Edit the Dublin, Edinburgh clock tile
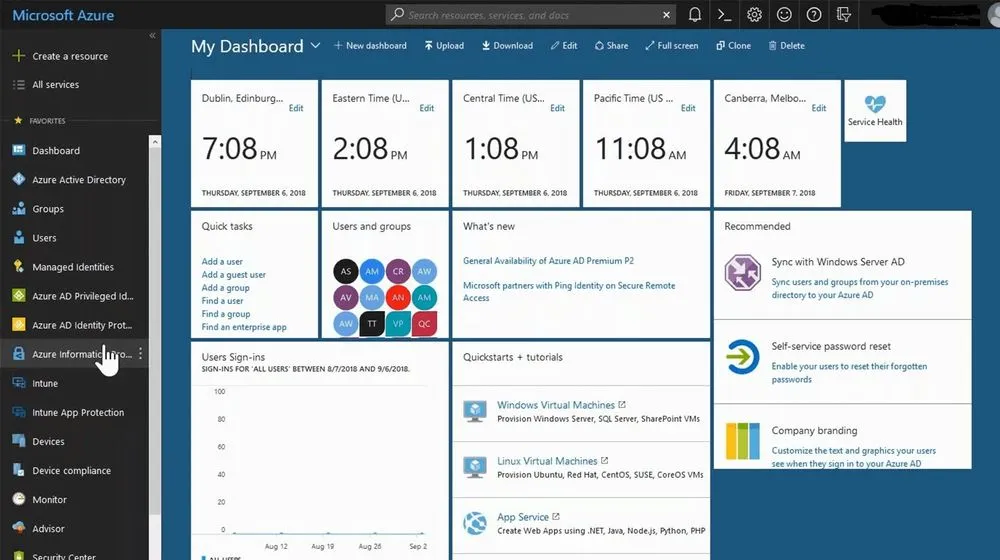 296,108
